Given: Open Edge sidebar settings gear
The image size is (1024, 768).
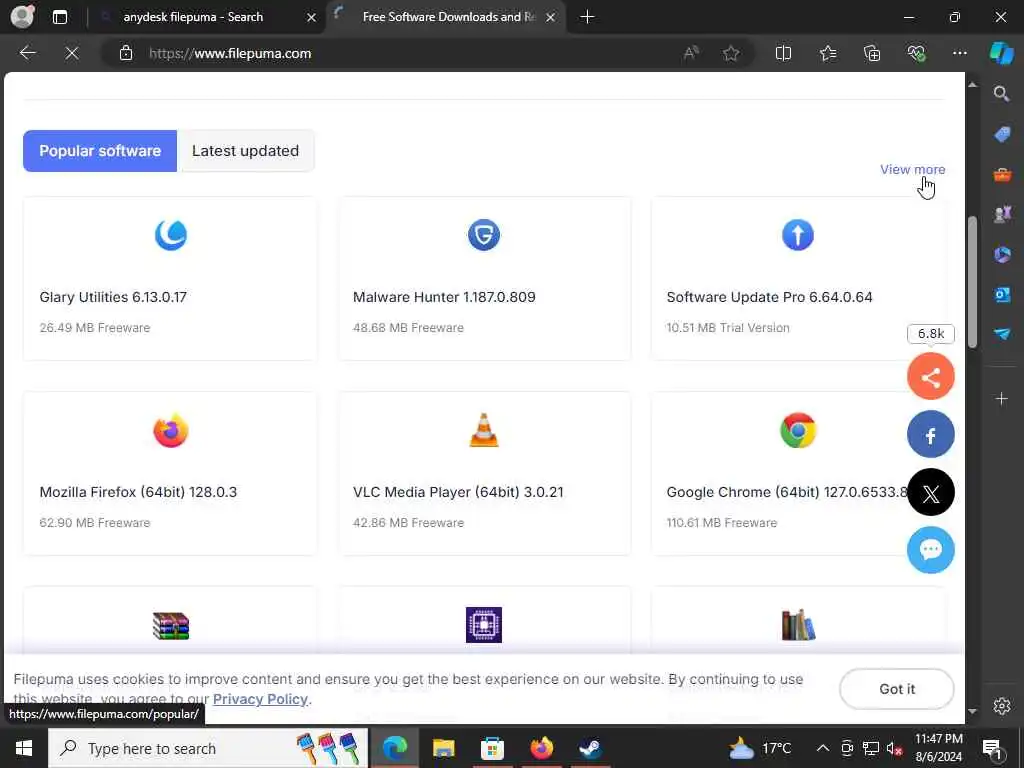Looking at the screenshot, I should coord(1002,706).
